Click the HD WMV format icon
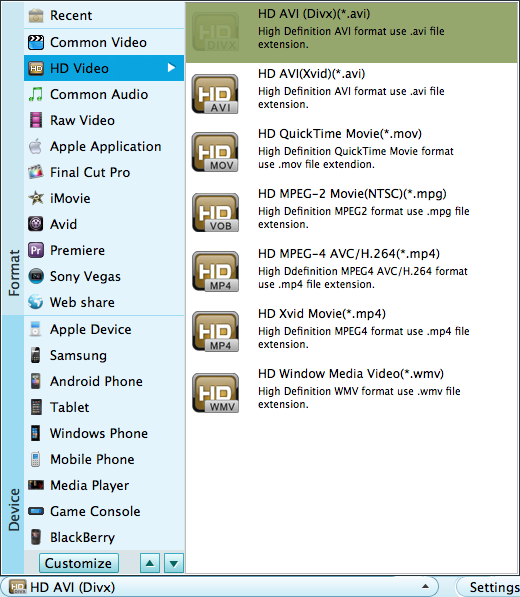This screenshot has height=597, width=520. (215, 393)
